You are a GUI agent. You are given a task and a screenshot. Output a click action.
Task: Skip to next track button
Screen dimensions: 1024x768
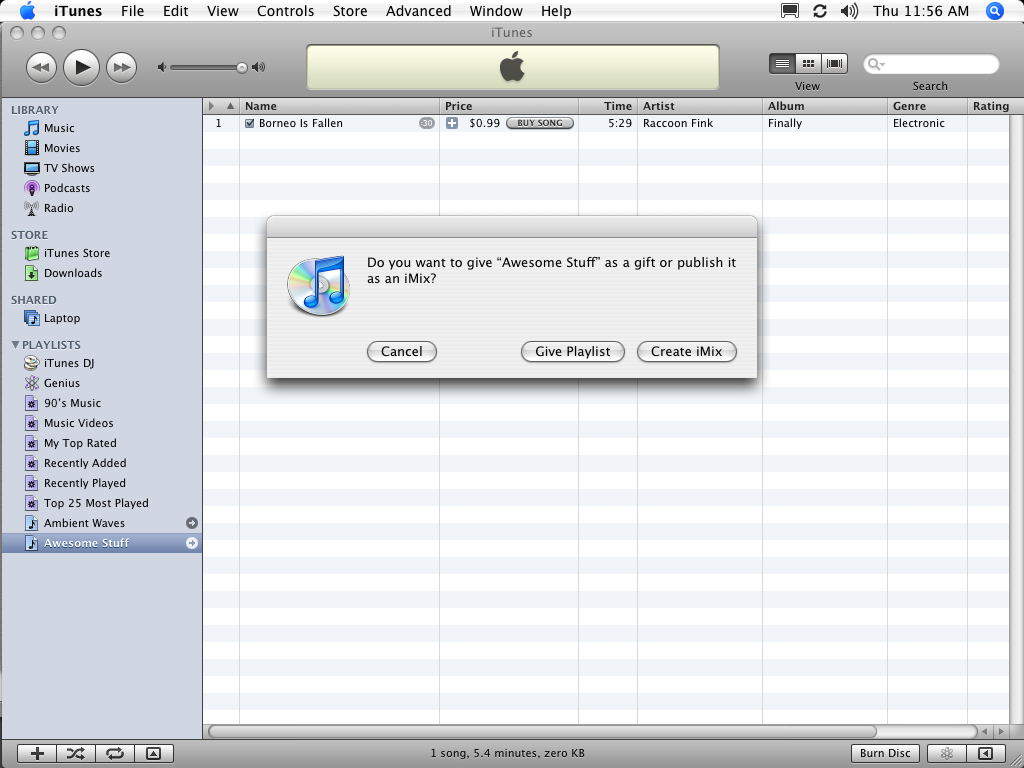click(121, 67)
